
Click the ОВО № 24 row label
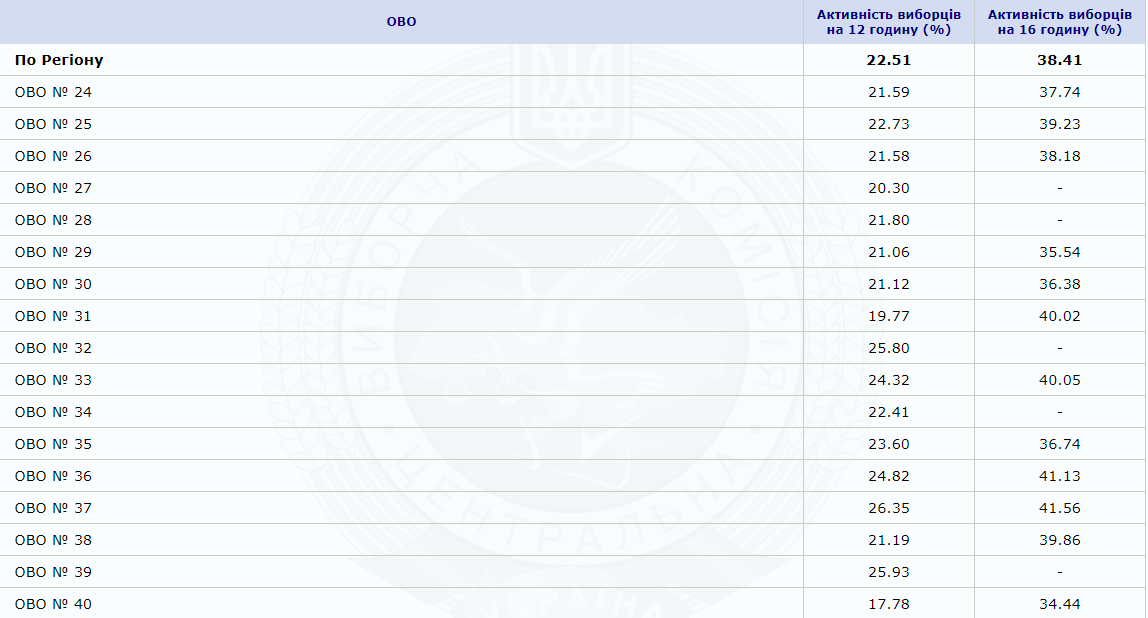(53, 92)
